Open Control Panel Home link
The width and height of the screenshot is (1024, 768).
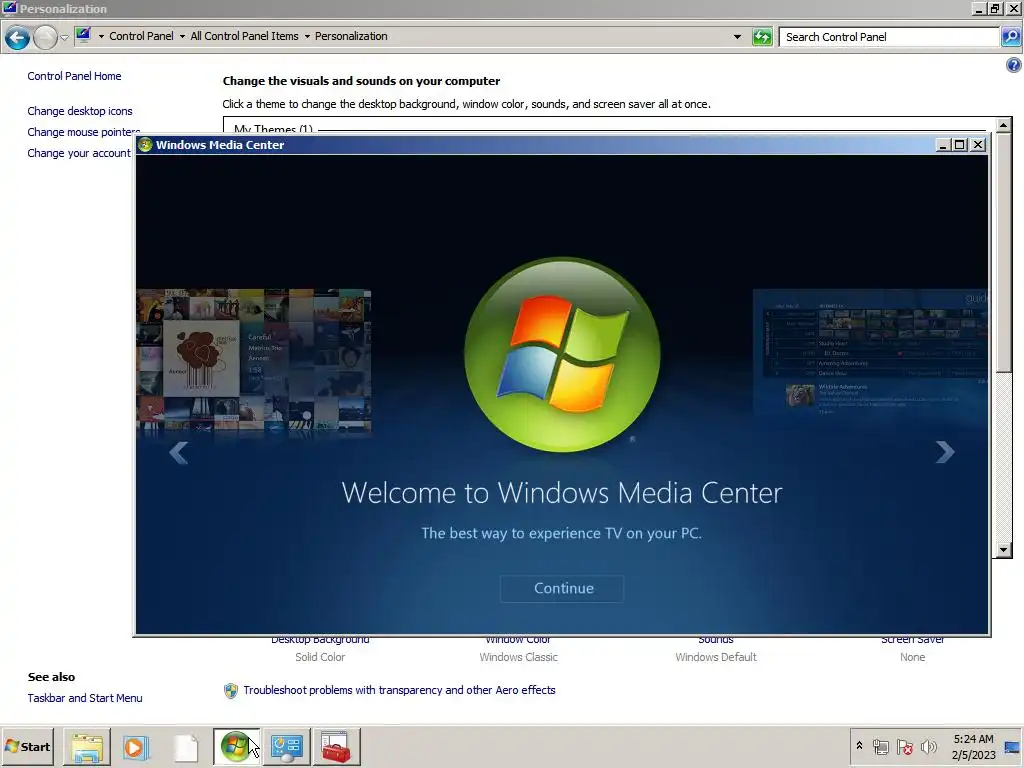pos(74,76)
